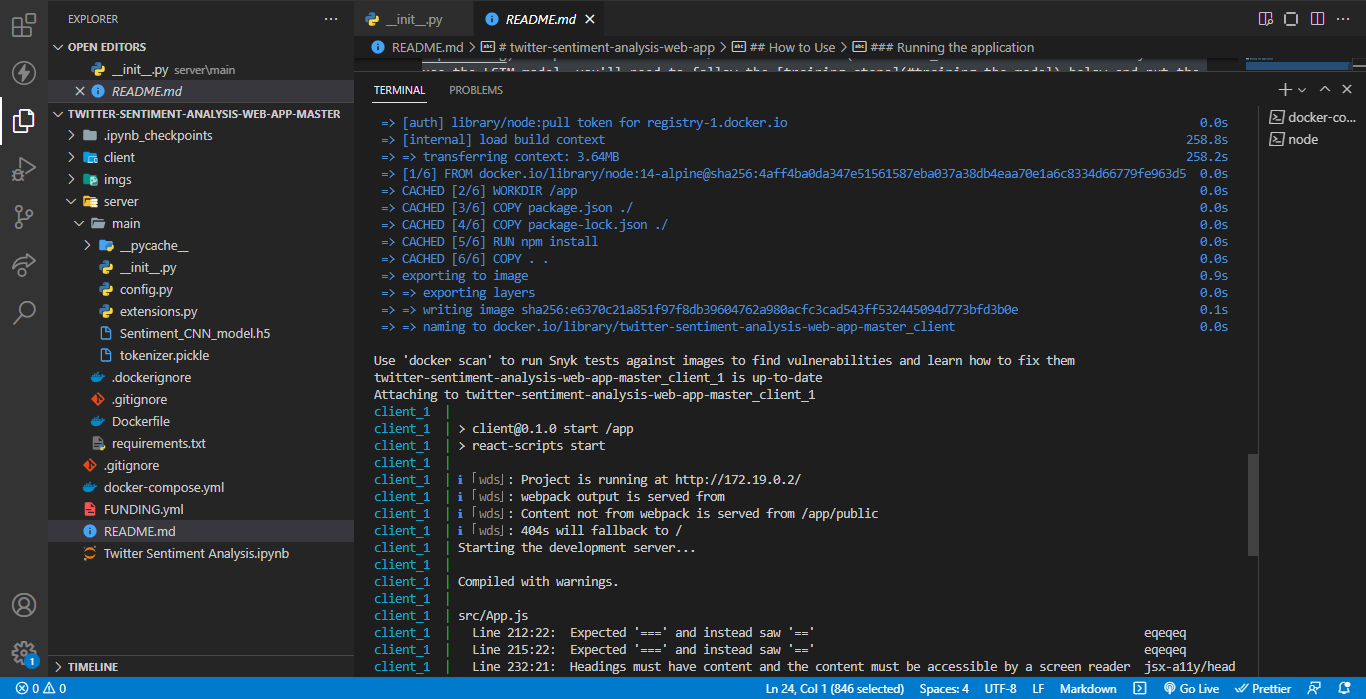The height and width of the screenshot is (699, 1366).
Task: Close the terminal panel
Action: coord(1346,90)
